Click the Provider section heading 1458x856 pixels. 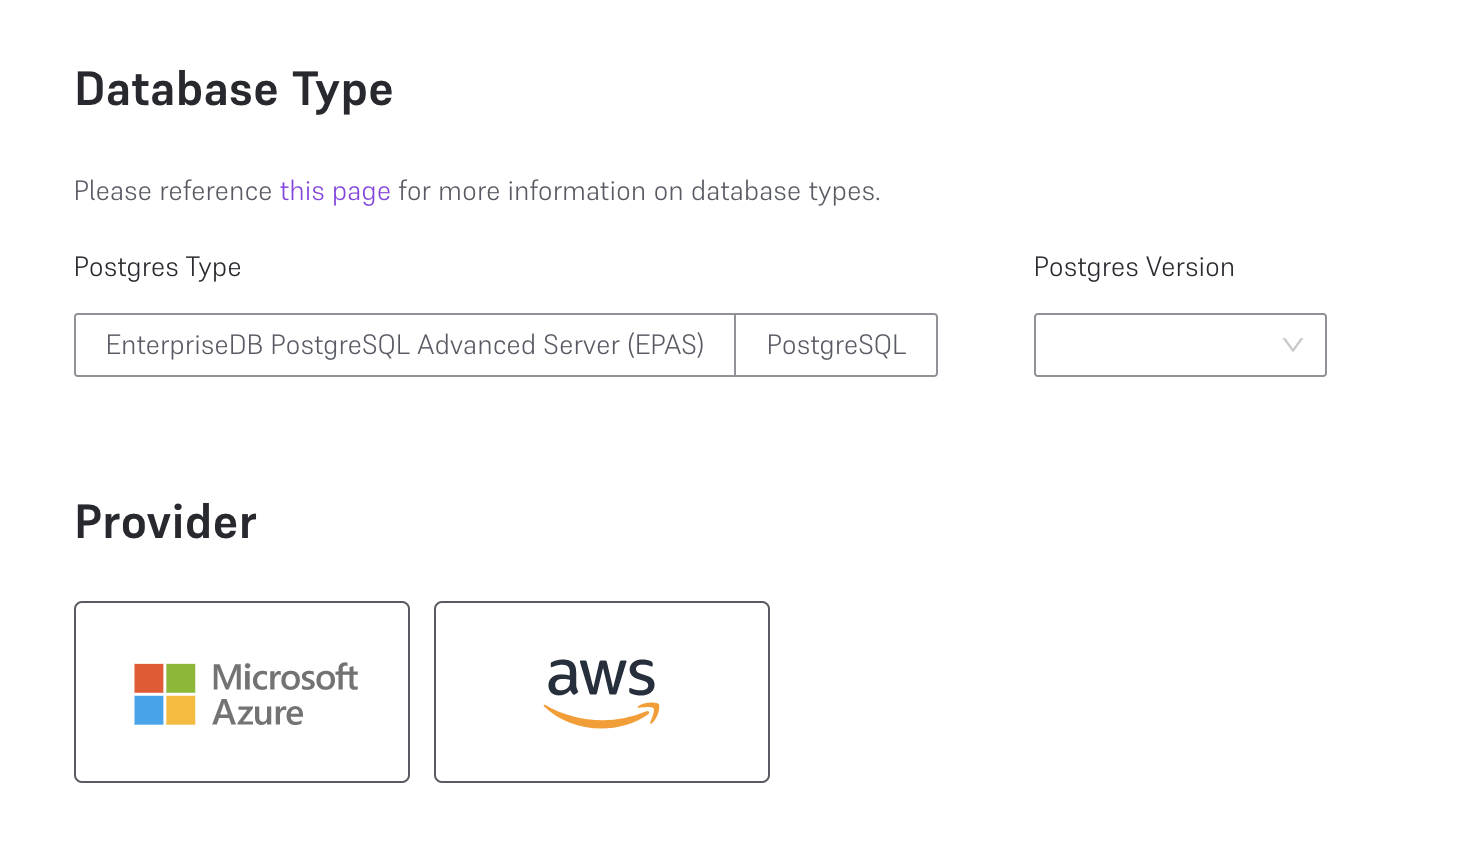click(166, 522)
